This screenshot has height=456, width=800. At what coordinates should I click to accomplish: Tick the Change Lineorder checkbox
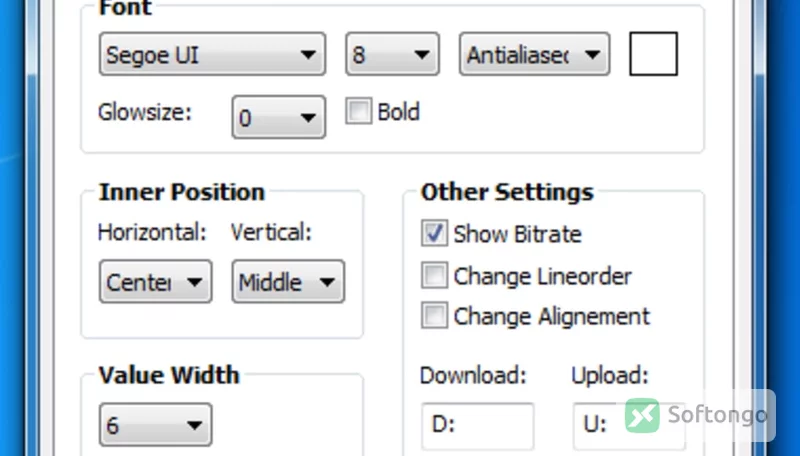(x=434, y=275)
